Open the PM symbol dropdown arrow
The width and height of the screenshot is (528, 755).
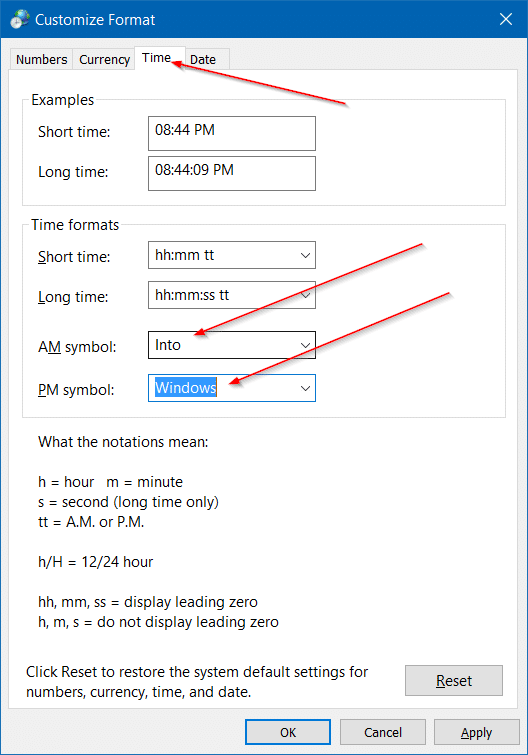pos(305,388)
